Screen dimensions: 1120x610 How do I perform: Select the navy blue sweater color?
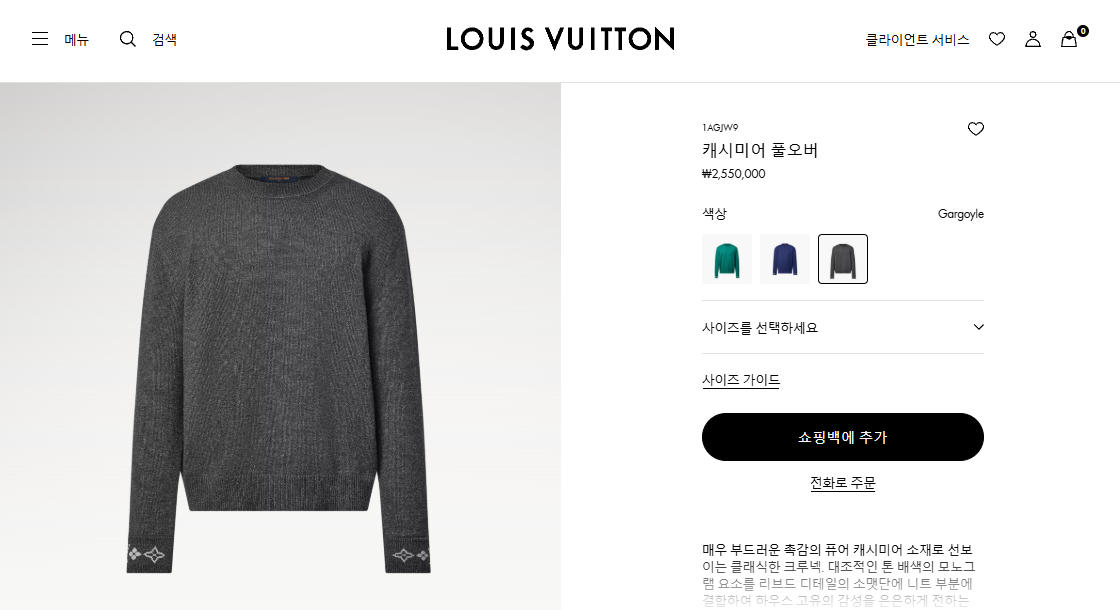(784, 259)
